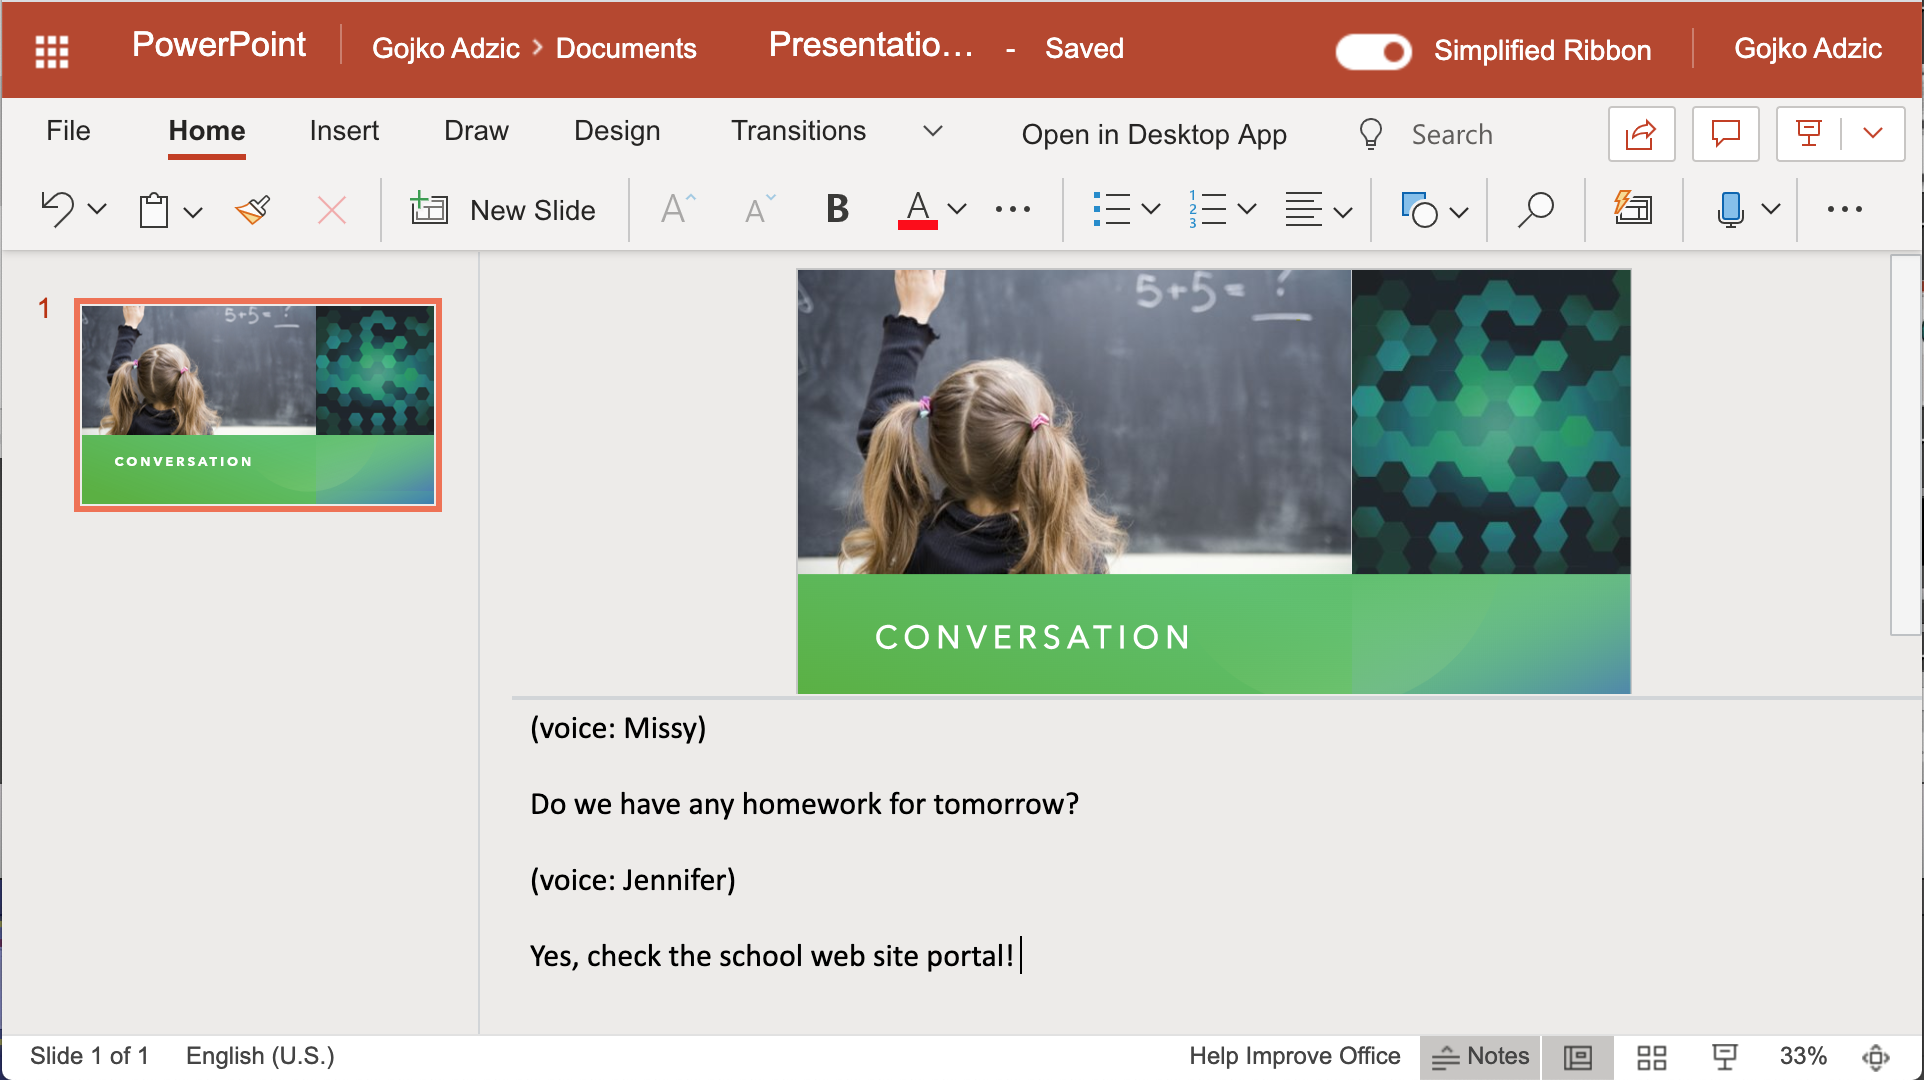Toggle Bold formatting
The height and width of the screenshot is (1080, 1924).
click(837, 209)
